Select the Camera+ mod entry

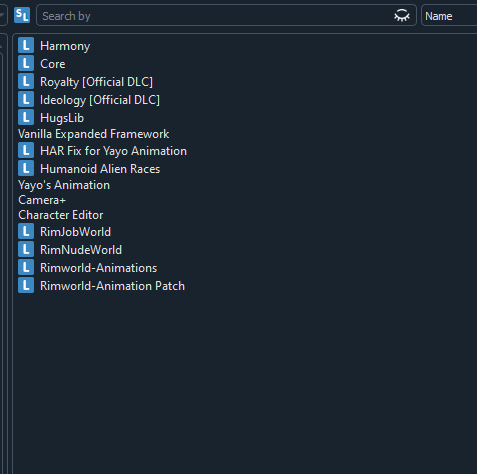click(x=42, y=200)
